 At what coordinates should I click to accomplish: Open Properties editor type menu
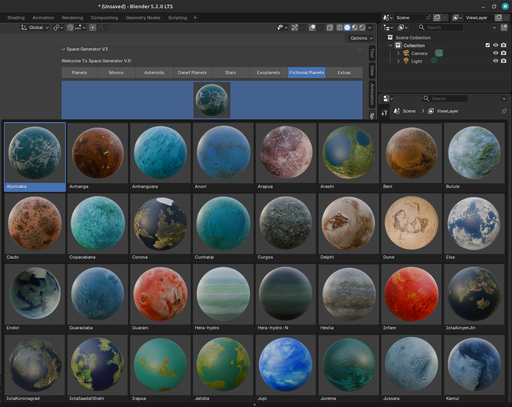pos(388,99)
